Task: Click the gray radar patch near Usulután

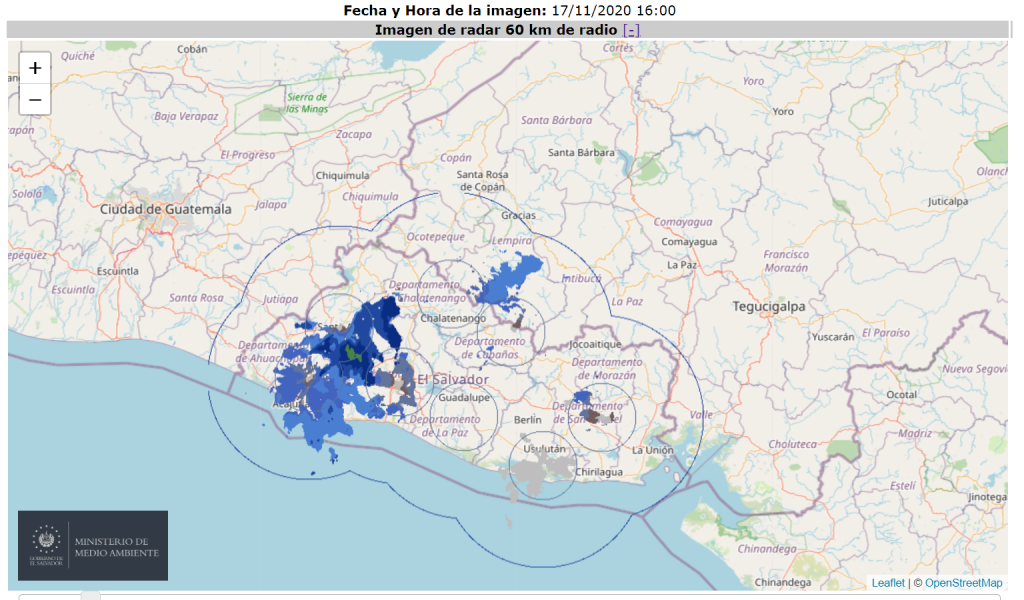Action: tap(543, 473)
